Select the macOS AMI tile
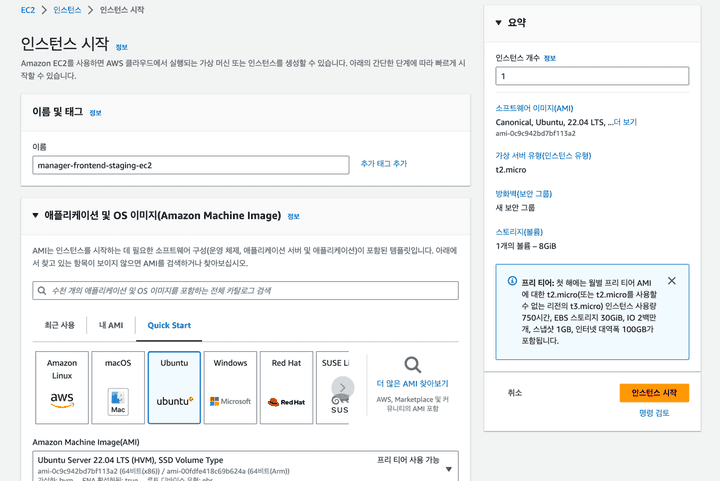 click(118, 387)
